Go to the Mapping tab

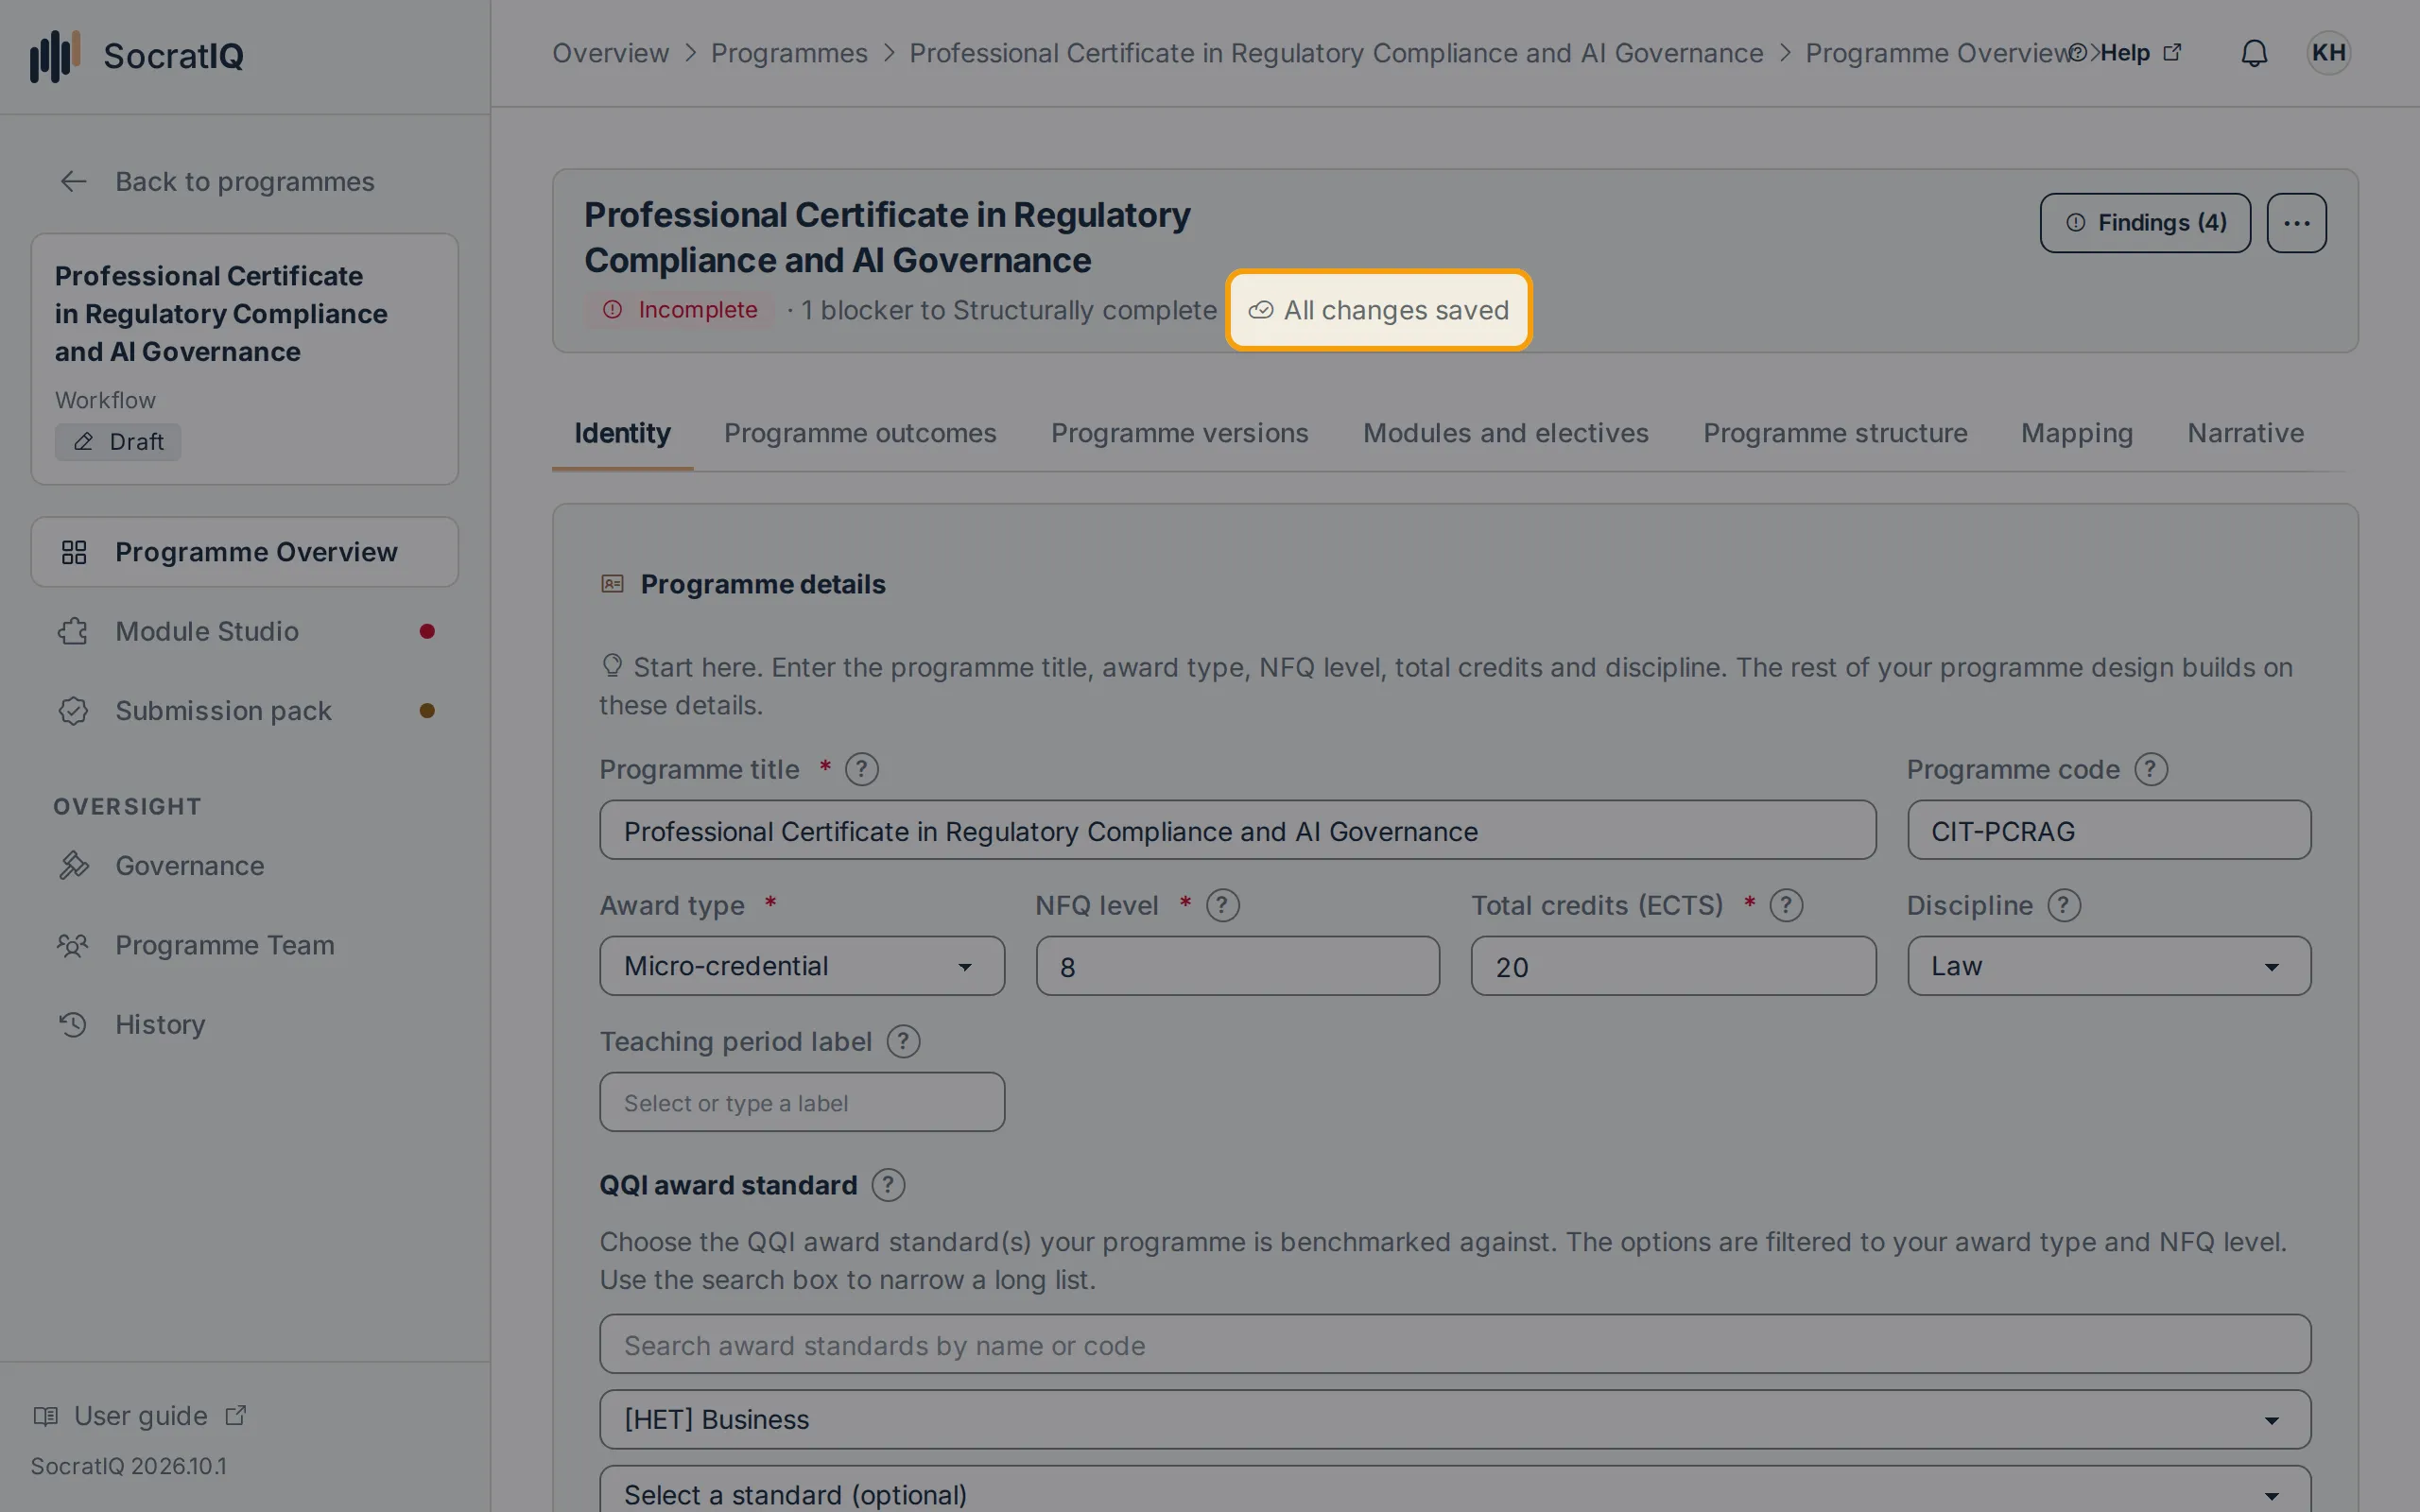(2077, 433)
